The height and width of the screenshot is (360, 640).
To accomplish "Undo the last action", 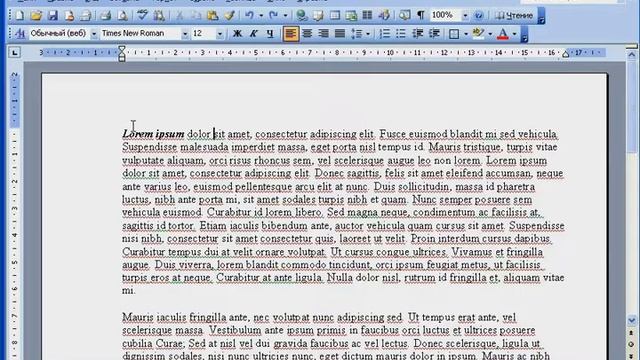I will 249,16.
